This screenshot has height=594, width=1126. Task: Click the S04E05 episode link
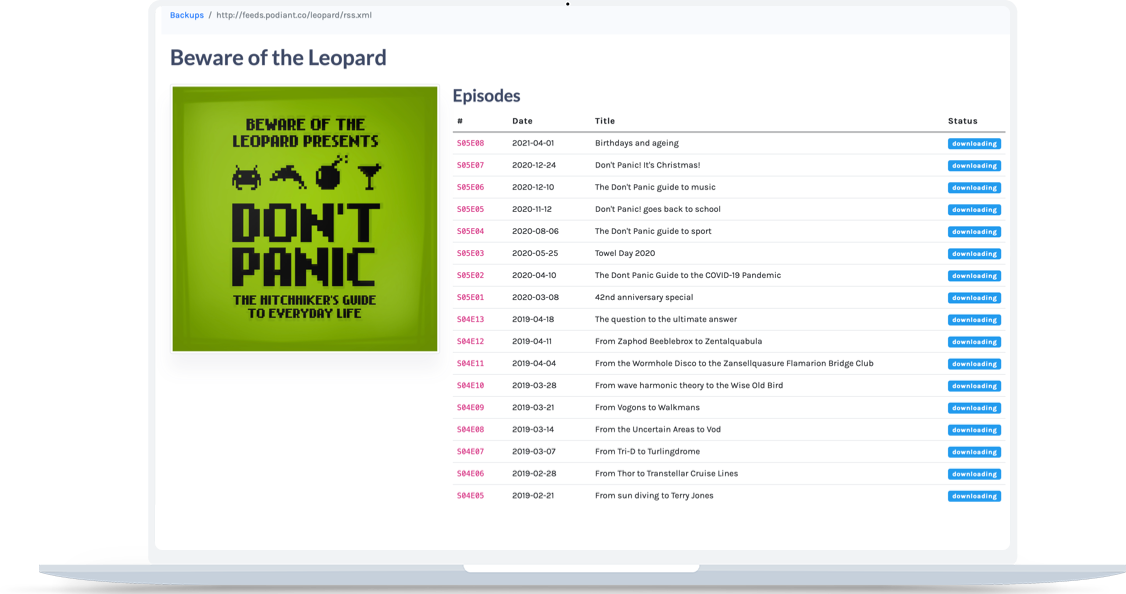click(x=470, y=495)
